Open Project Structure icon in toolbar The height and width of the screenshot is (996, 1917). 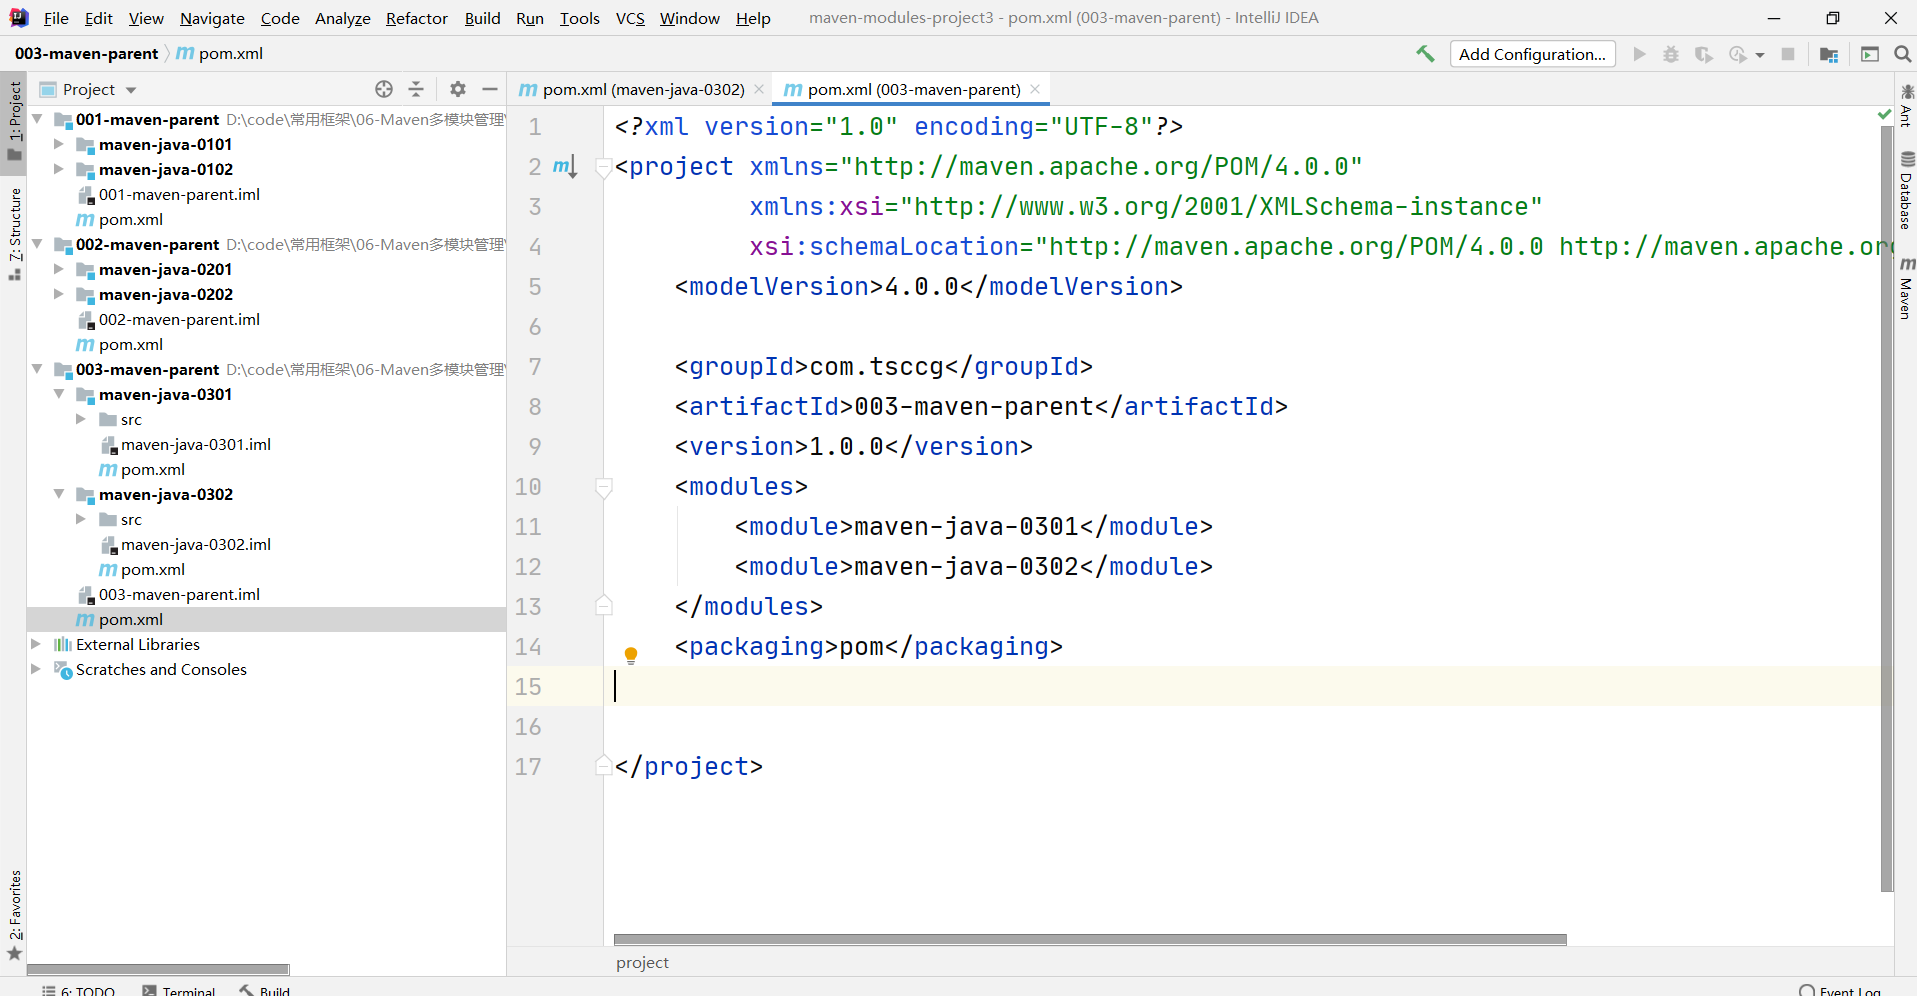[1829, 54]
